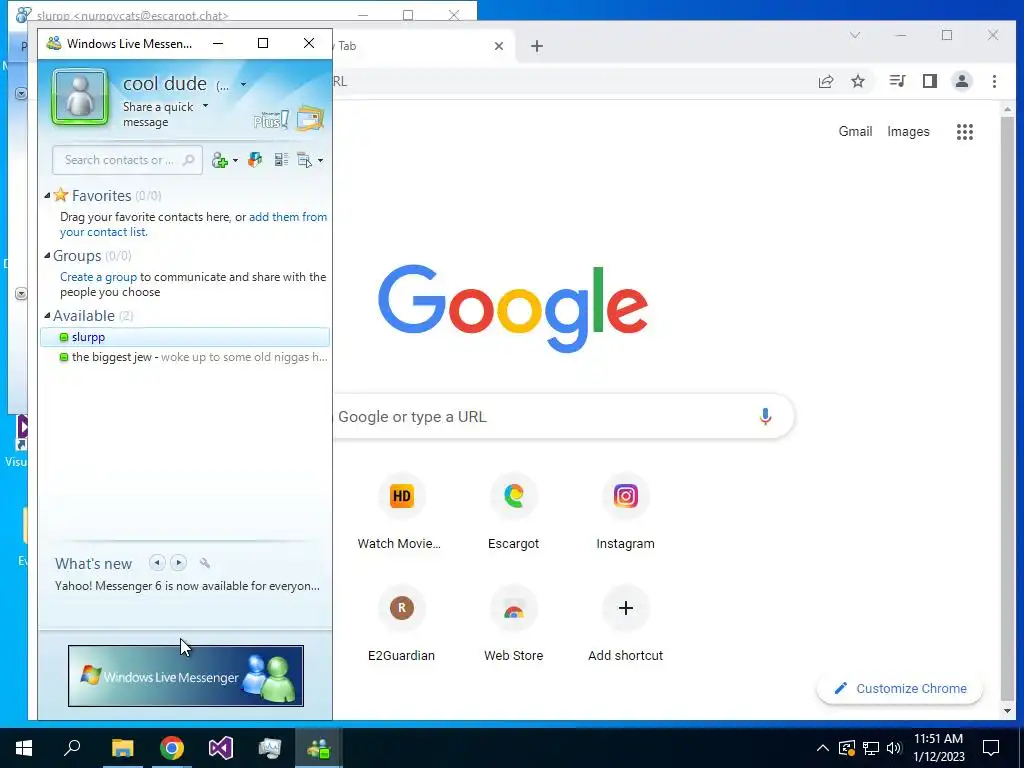Click the Chrome scrollbar down arrow
Image resolution: width=1024 pixels, height=768 pixels.
tap(1006, 711)
